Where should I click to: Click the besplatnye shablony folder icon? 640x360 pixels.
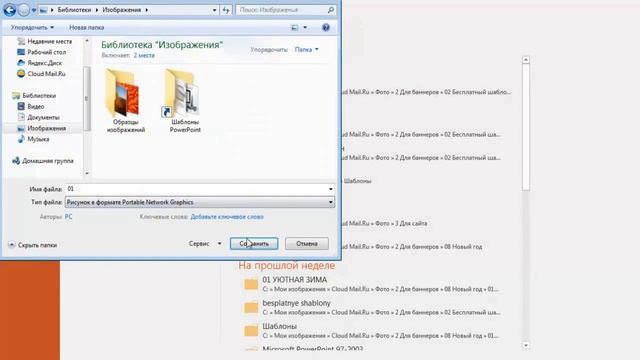(x=251, y=308)
